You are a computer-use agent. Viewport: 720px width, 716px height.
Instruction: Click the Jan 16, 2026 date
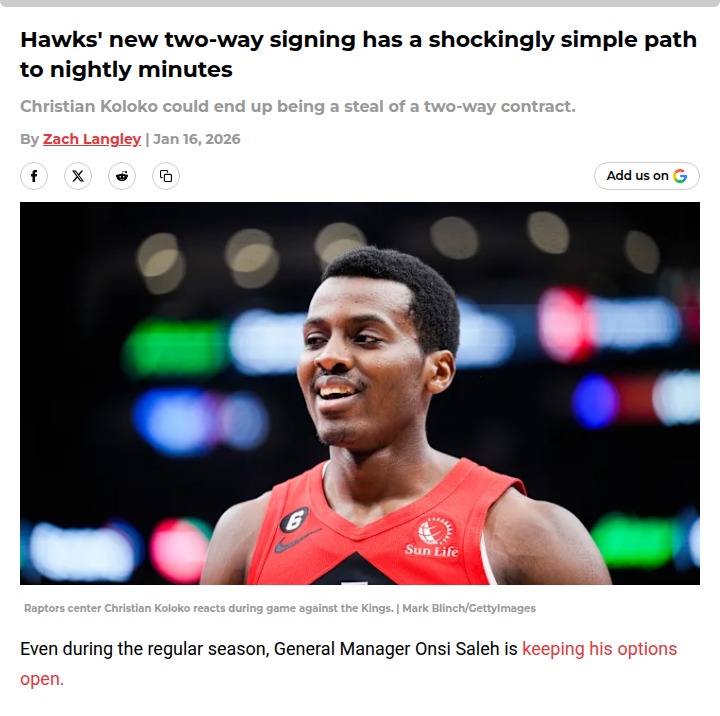[x=197, y=139]
